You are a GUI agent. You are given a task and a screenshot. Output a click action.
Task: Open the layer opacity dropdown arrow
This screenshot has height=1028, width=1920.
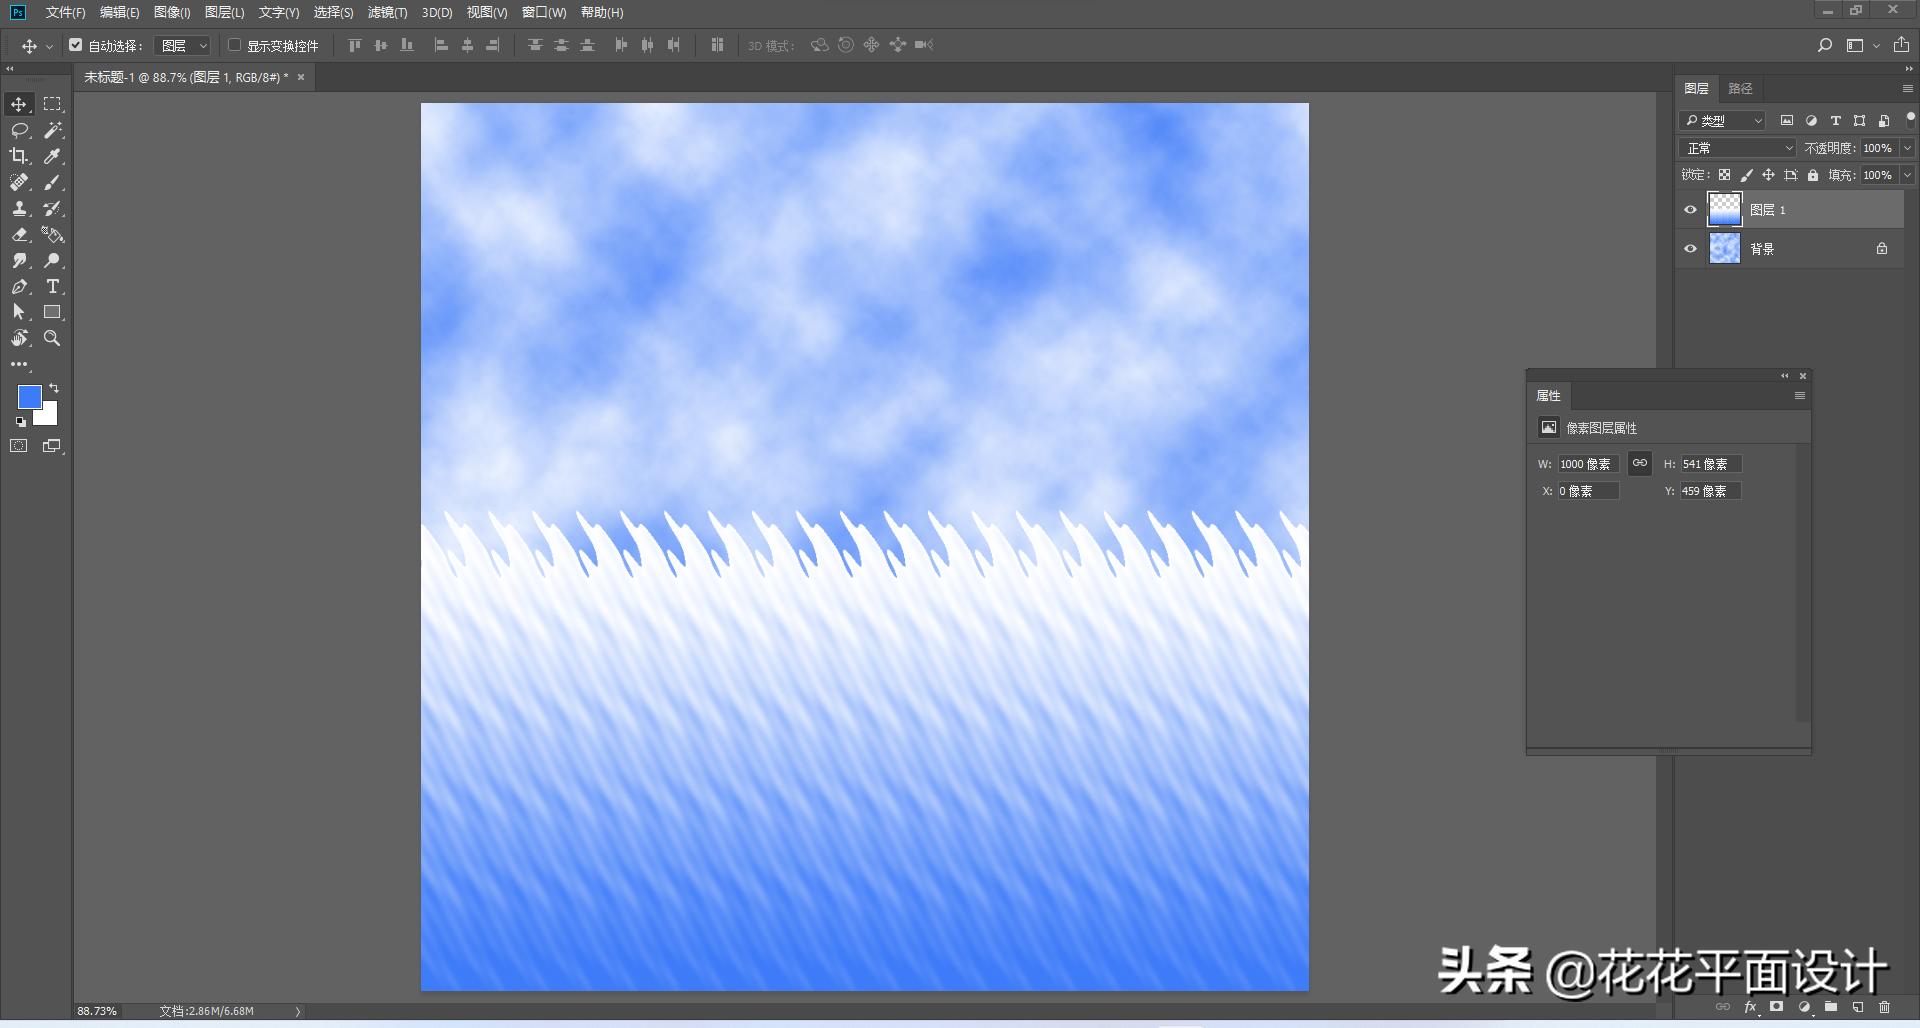point(1907,148)
